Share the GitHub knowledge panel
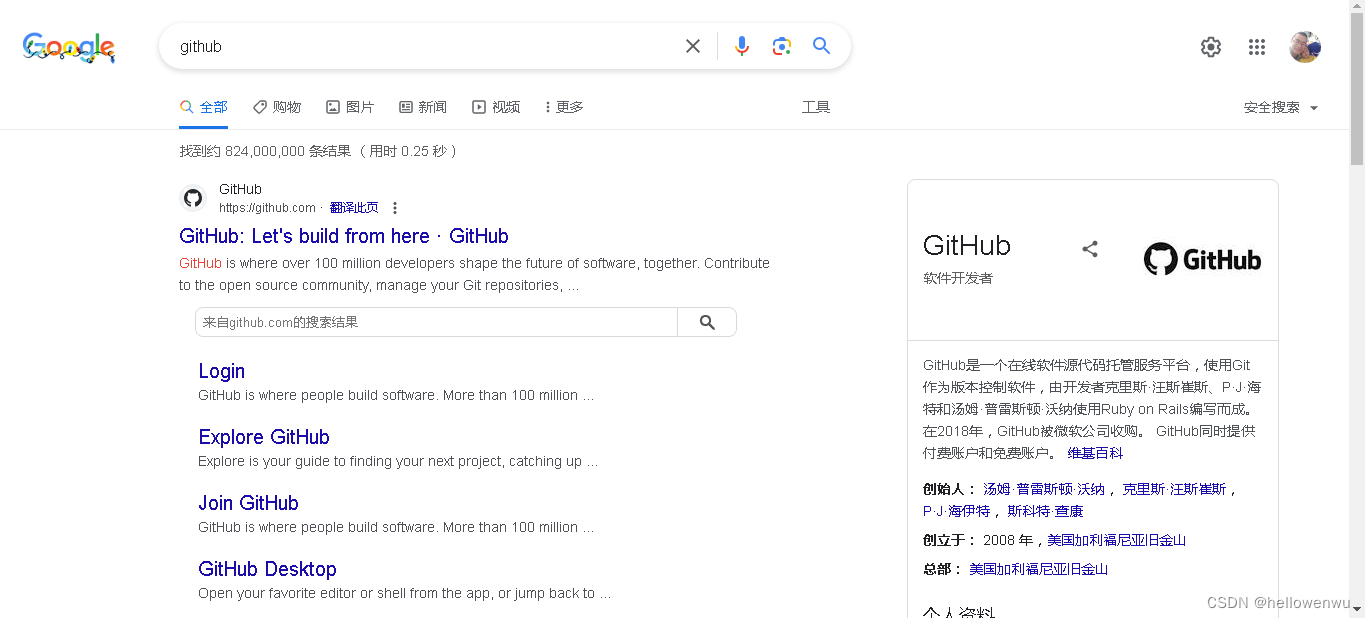 point(1090,249)
